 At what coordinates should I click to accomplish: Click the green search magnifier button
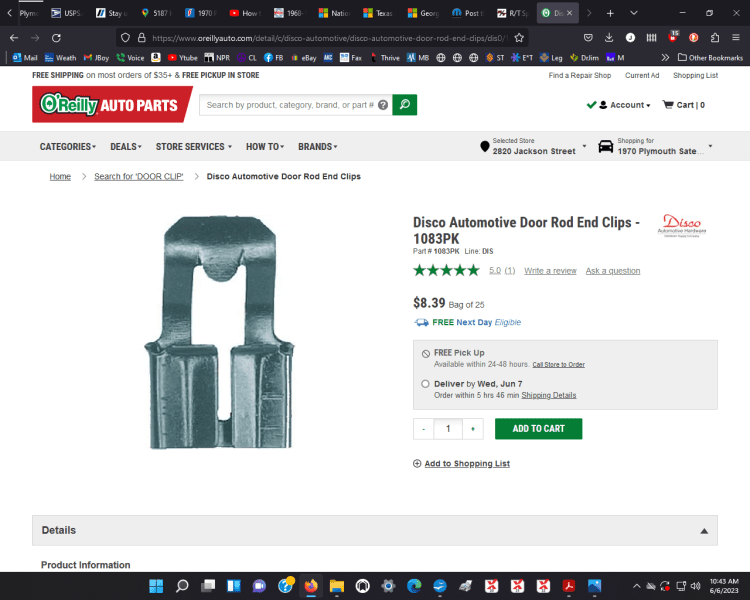[405, 105]
